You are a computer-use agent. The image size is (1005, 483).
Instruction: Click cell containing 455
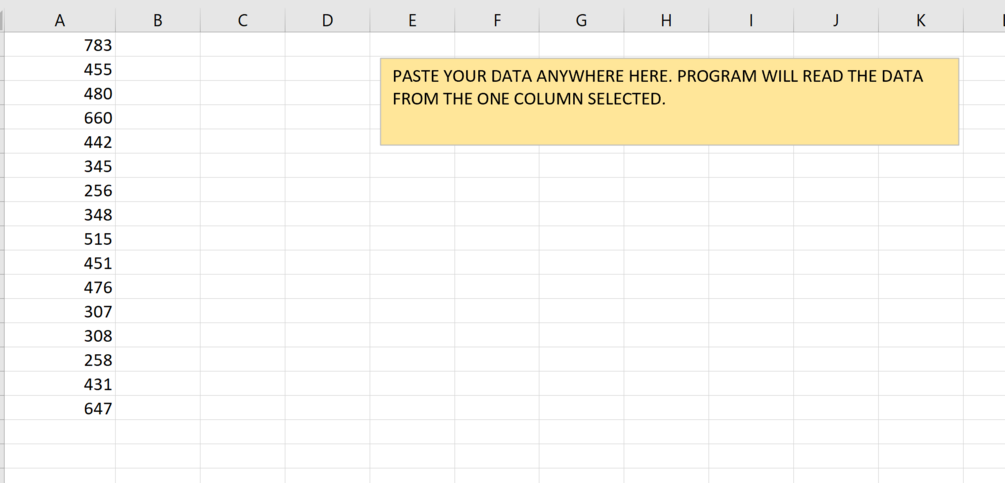click(x=60, y=69)
